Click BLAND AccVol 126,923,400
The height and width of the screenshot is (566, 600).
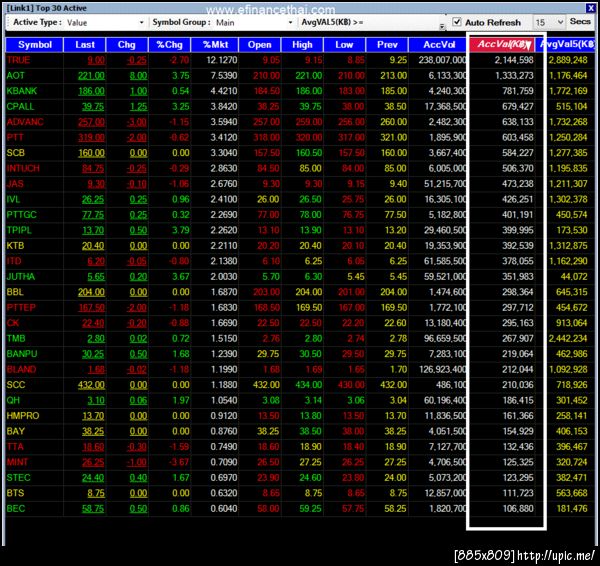443,370
